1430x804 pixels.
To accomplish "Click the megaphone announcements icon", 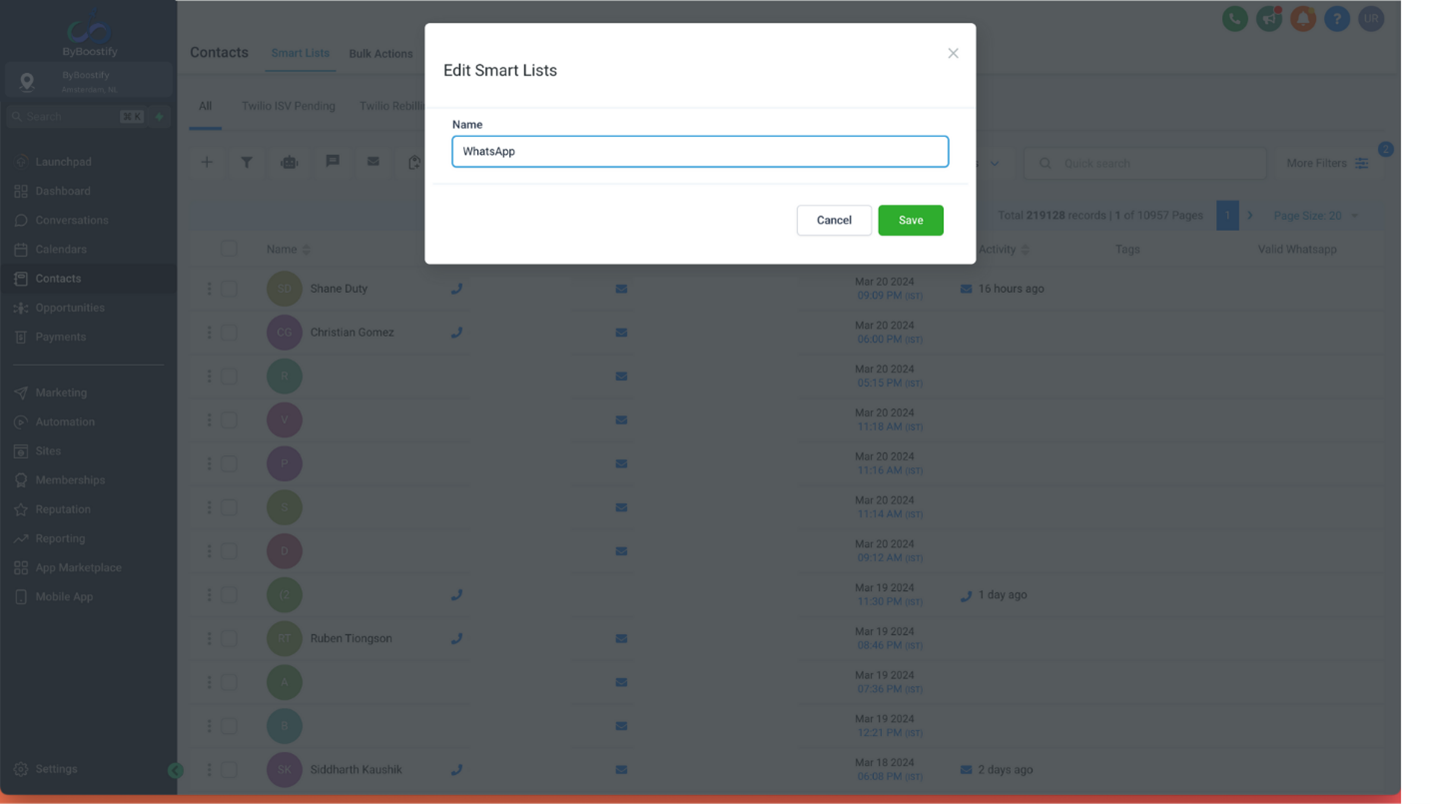I will (x=1269, y=19).
